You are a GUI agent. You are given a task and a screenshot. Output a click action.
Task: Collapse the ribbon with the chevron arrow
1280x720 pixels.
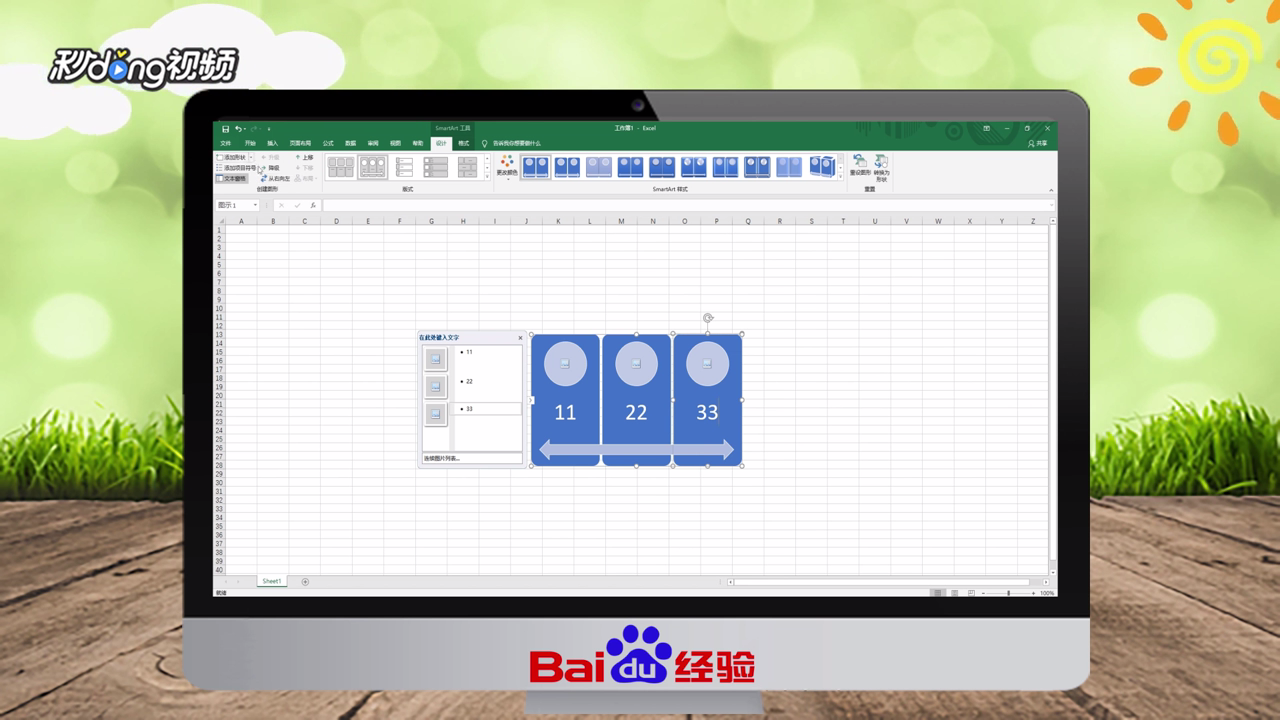pos(1050,189)
